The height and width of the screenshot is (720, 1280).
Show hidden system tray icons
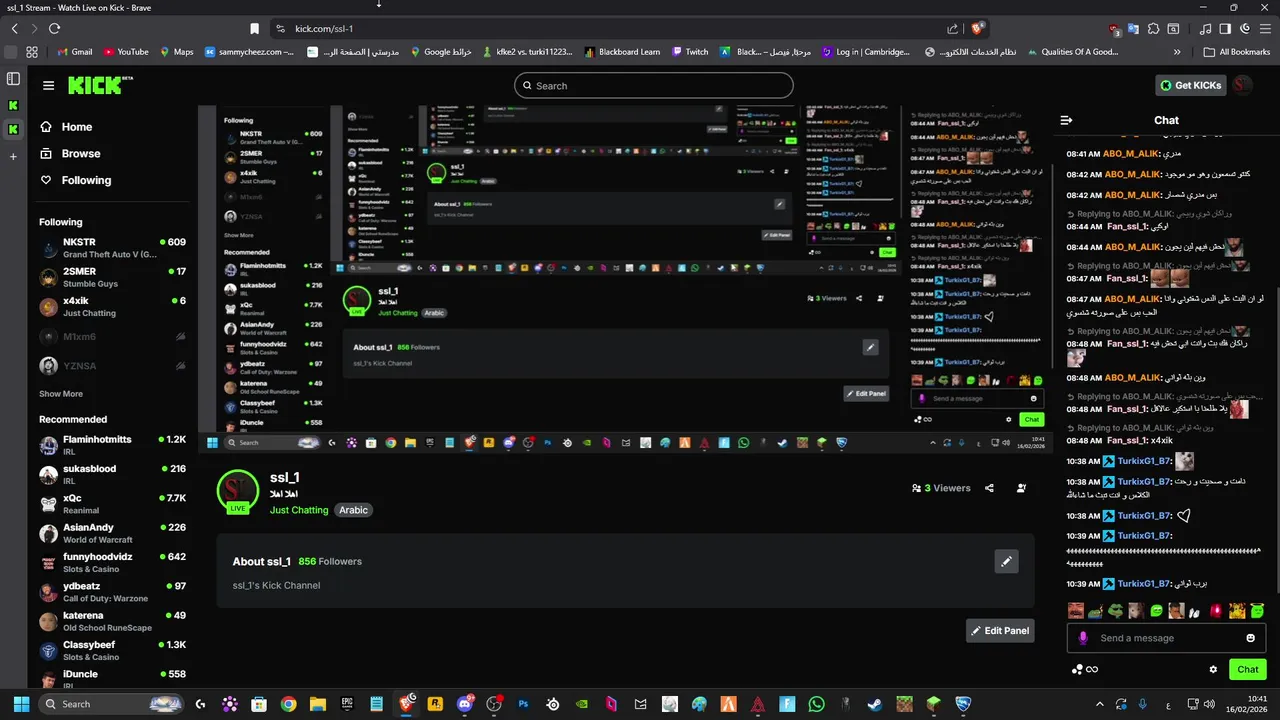[1100, 704]
